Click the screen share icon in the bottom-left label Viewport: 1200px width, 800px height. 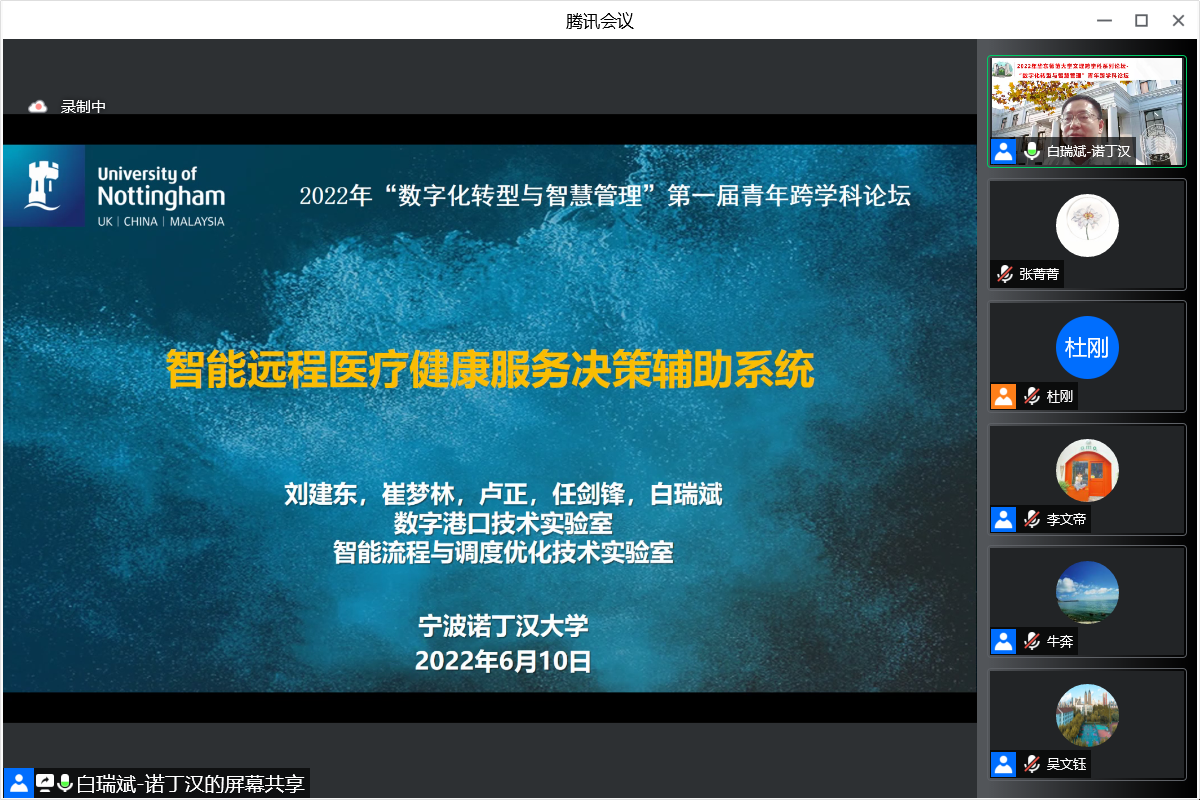tap(45, 783)
